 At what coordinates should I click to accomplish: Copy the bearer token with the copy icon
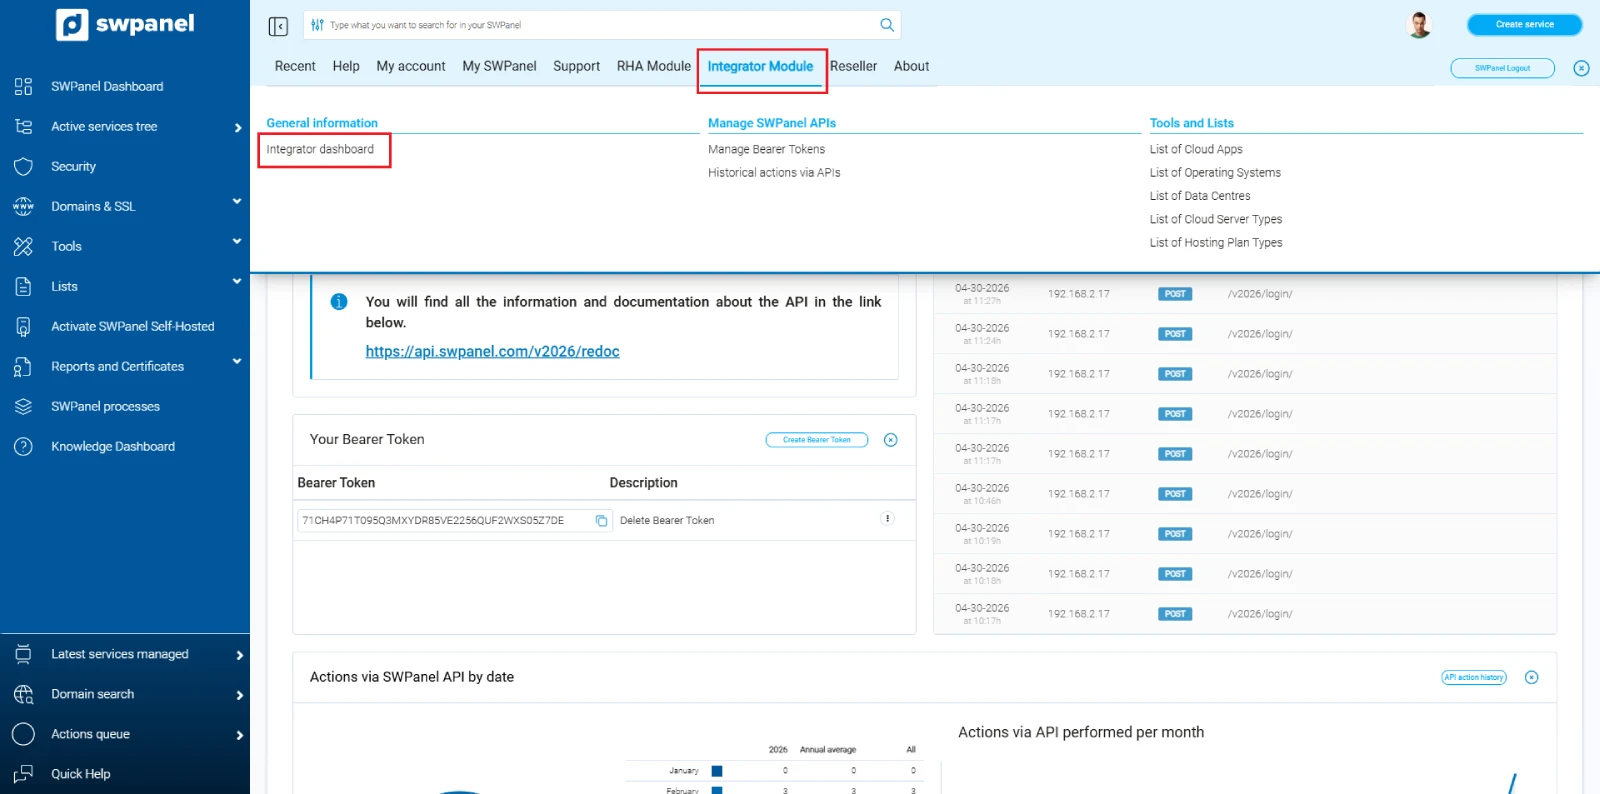click(x=601, y=520)
